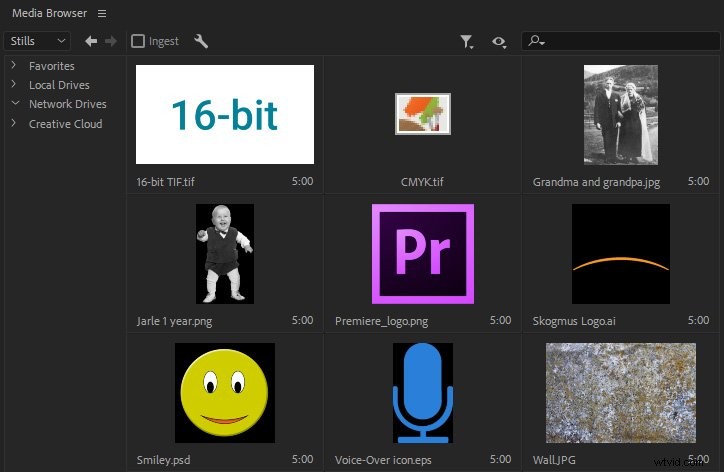Open the directory viewers eye icon
Viewport: 724px width, 472px height.
point(499,42)
